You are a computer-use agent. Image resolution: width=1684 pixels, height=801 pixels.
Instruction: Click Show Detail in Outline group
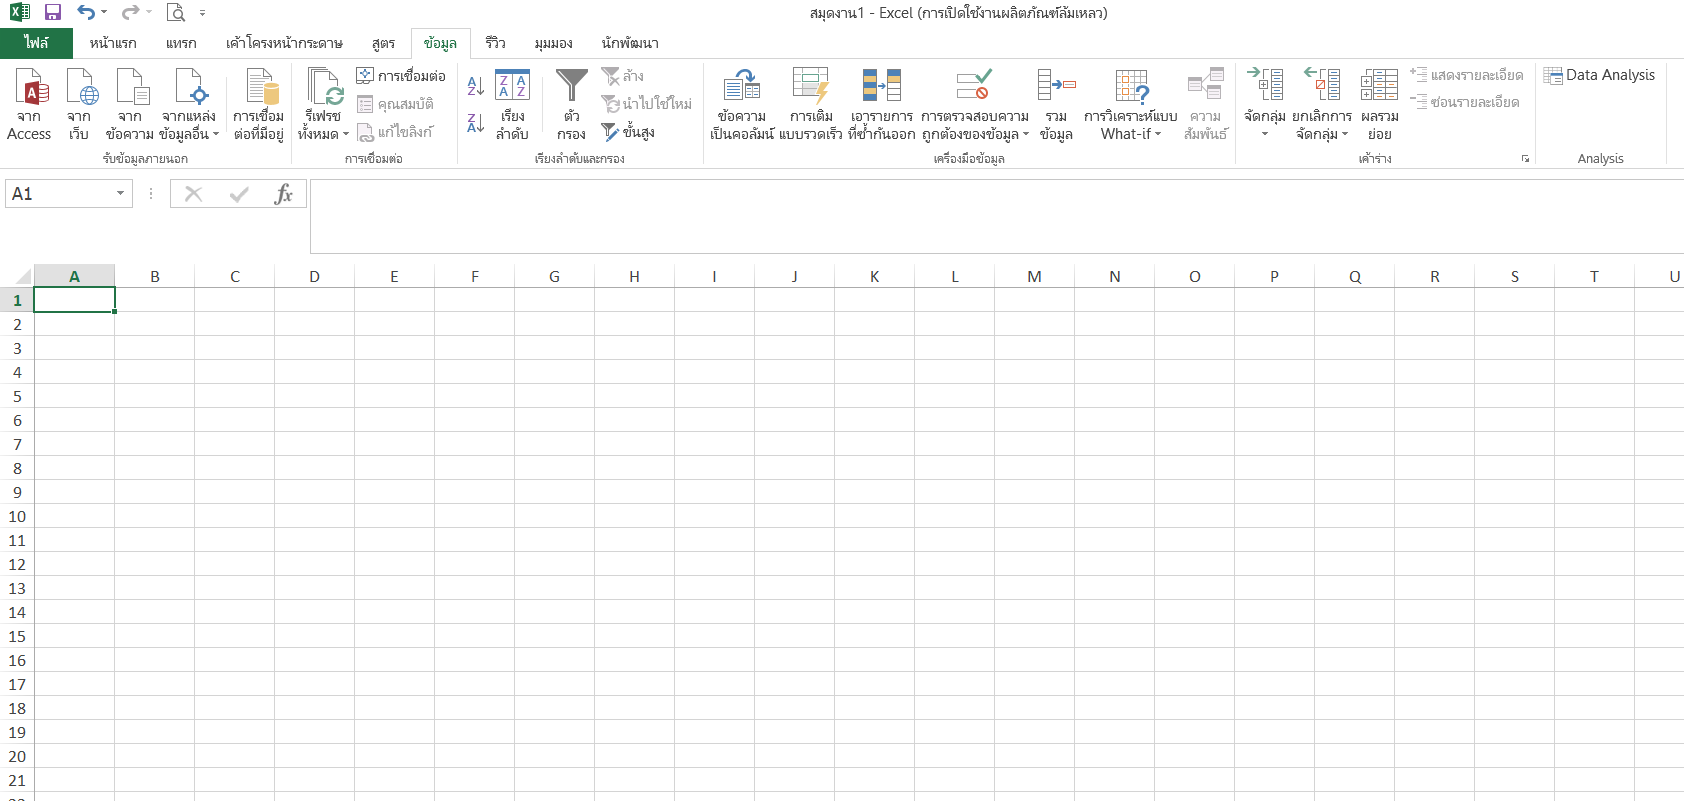coord(1466,75)
